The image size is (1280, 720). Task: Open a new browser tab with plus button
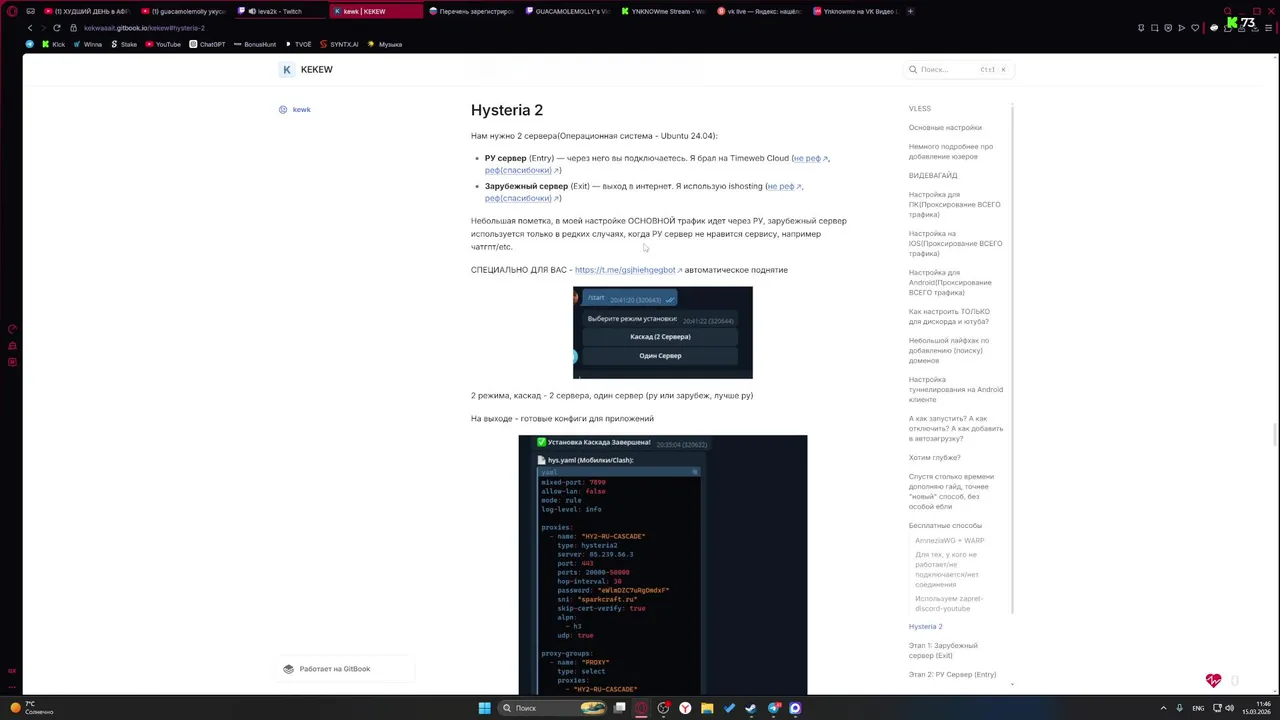click(910, 11)
